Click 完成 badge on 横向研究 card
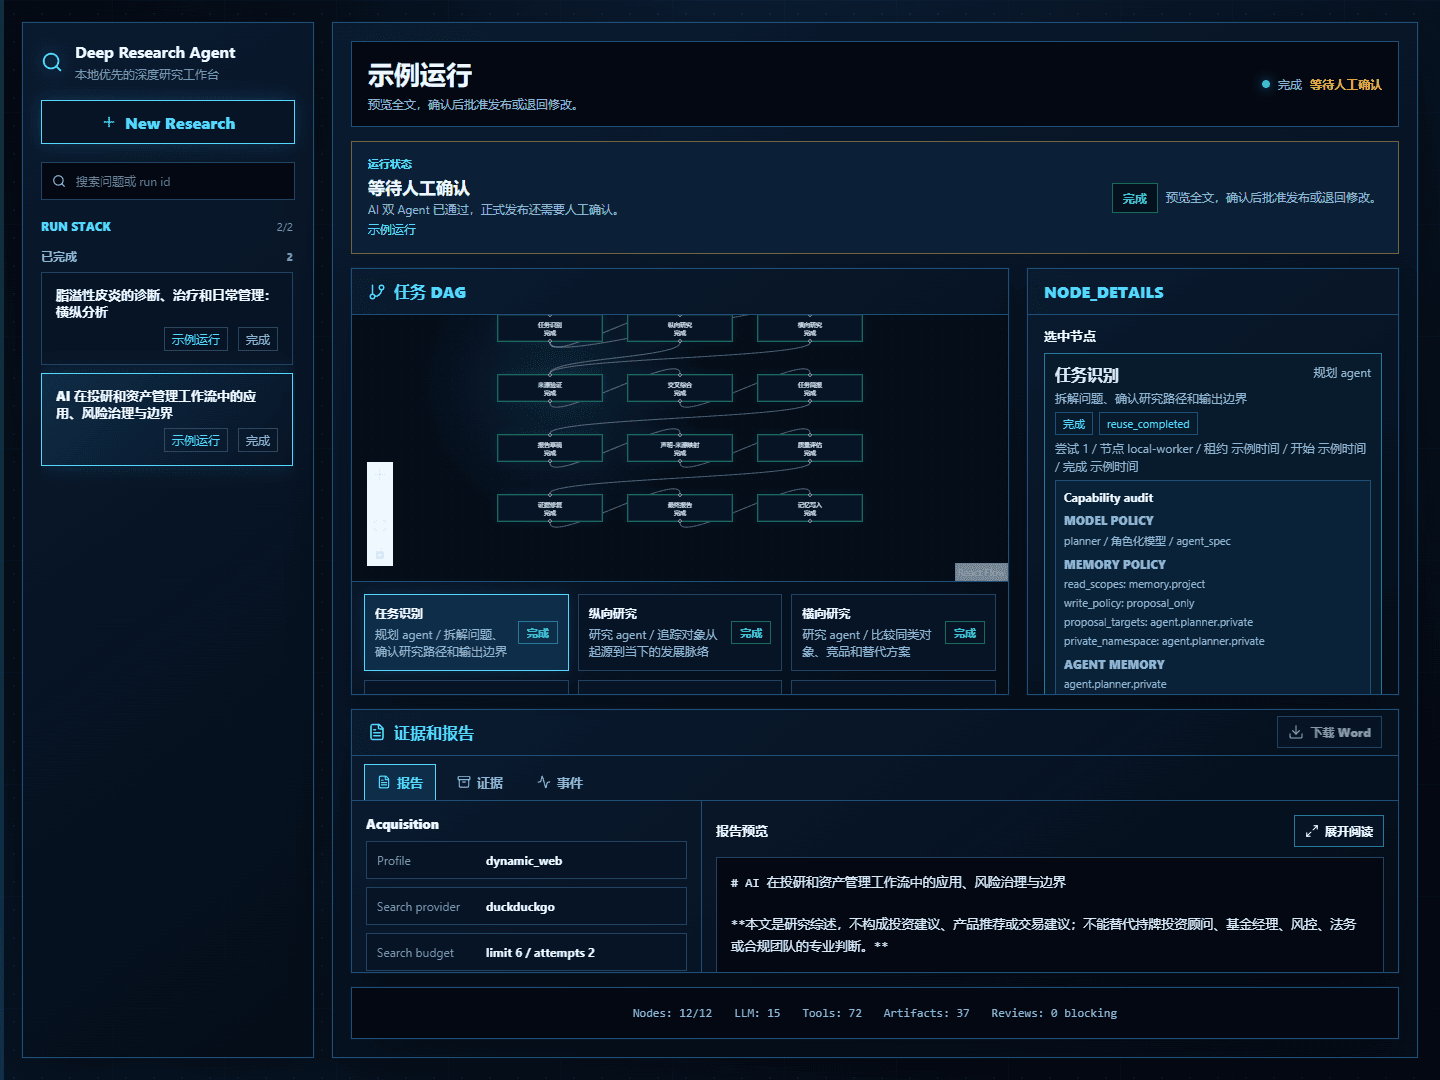 965,633
